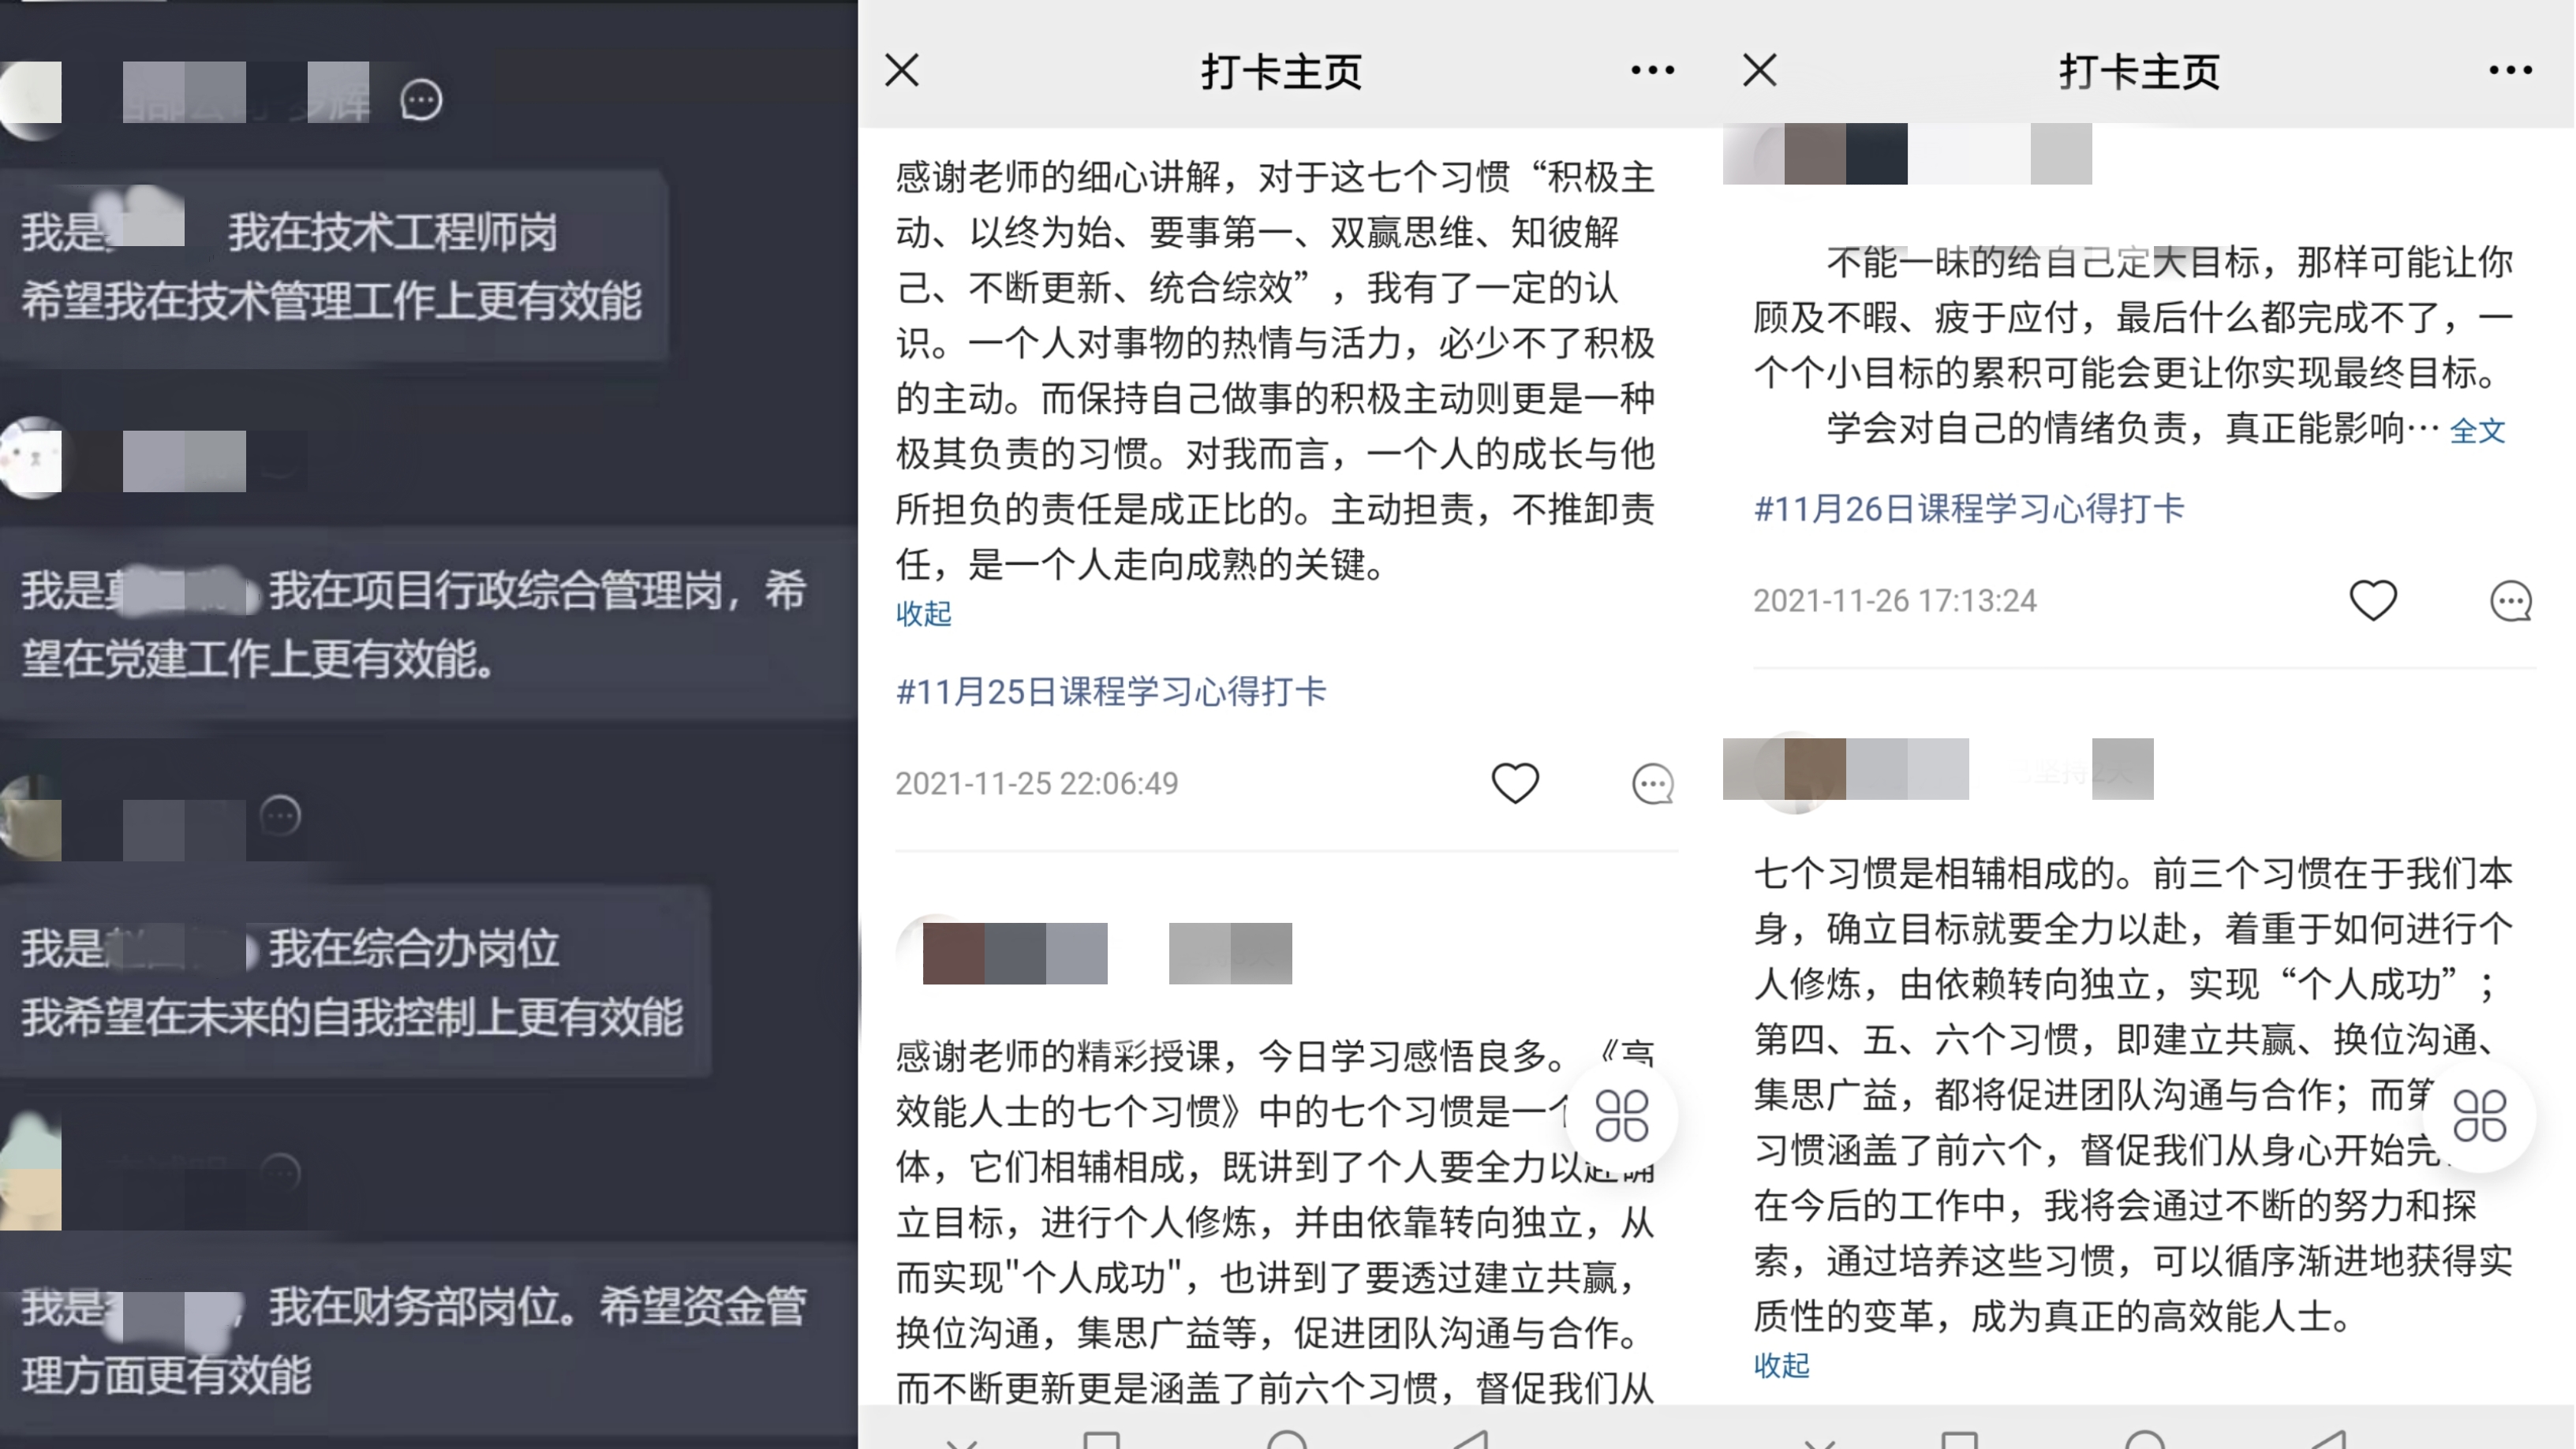Collapse the post with 收起 in middle panel
The image size is (2576, 1449).
point(923,613)
